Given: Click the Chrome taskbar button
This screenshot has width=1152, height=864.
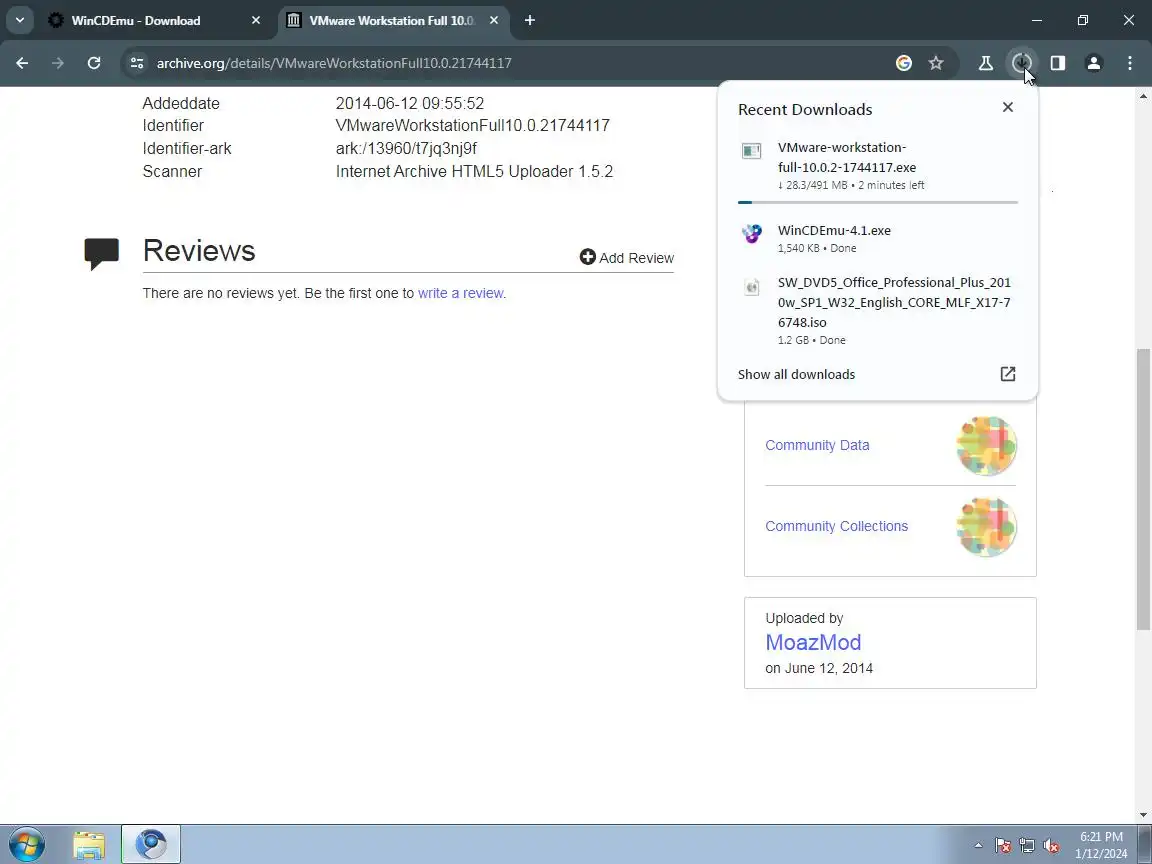Looking at the screenshot, I should coord(151,845).
